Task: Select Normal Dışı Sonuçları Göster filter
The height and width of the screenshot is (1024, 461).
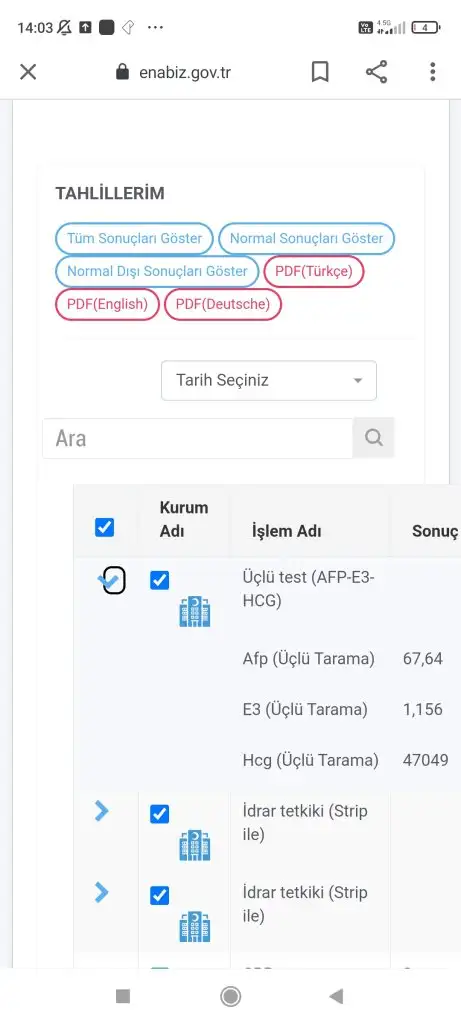Action: tap(157, 271)
